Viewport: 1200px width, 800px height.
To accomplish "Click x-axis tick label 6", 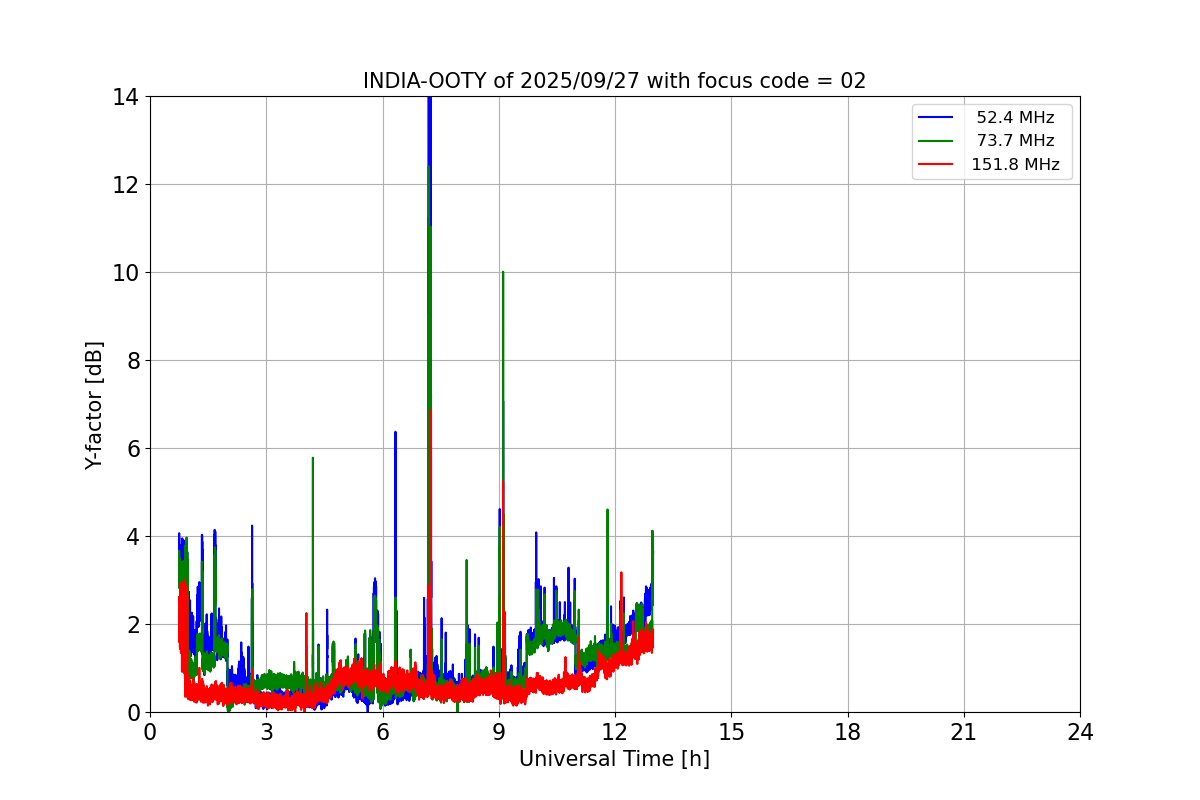I will [x=383, y=732].
